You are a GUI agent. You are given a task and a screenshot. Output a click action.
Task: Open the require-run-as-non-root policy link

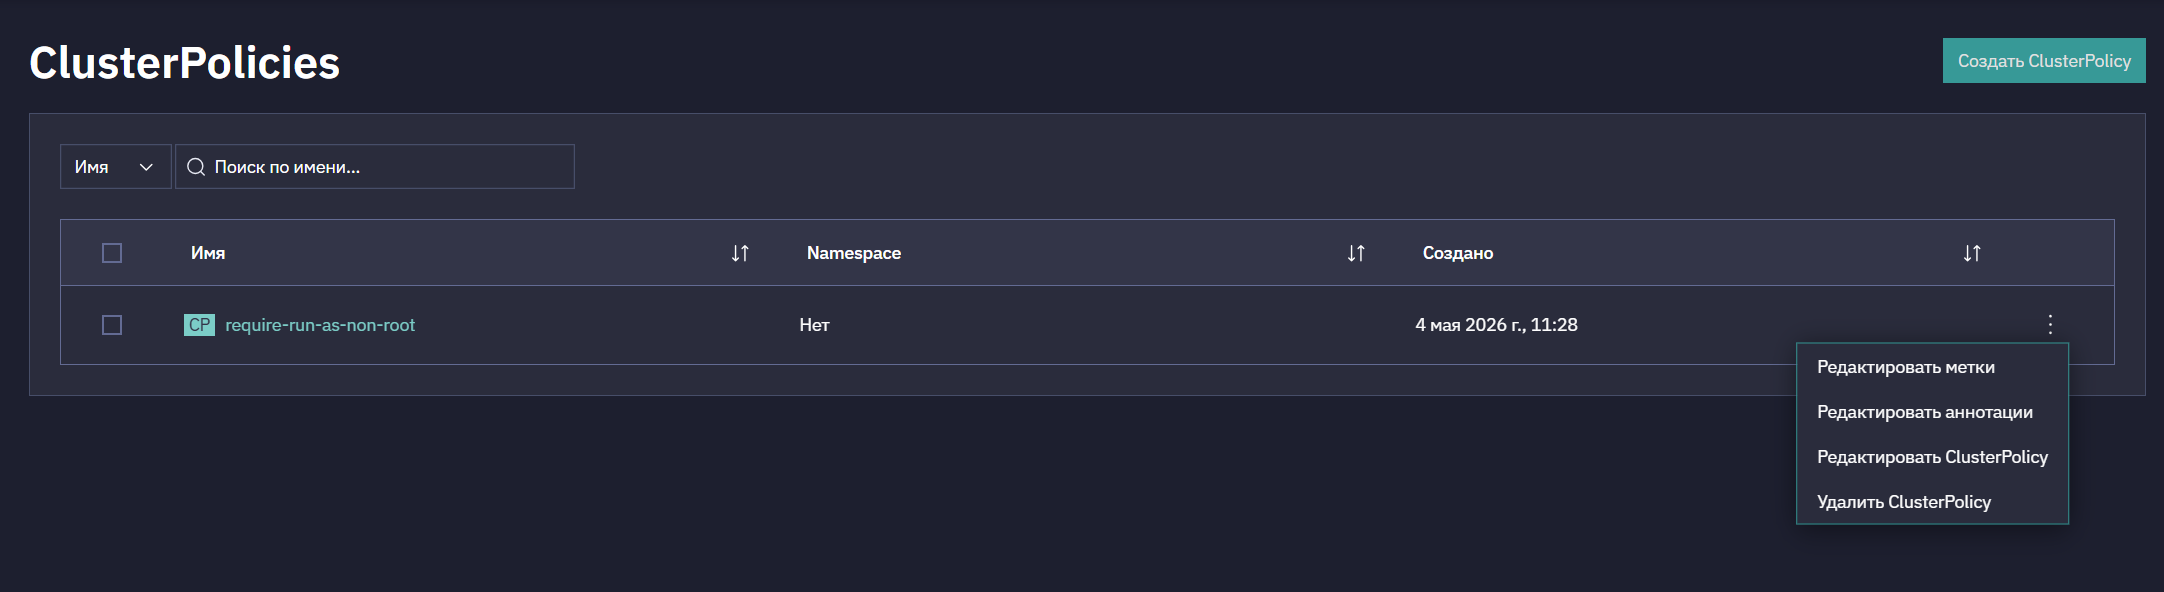click(x=320, y=325)
